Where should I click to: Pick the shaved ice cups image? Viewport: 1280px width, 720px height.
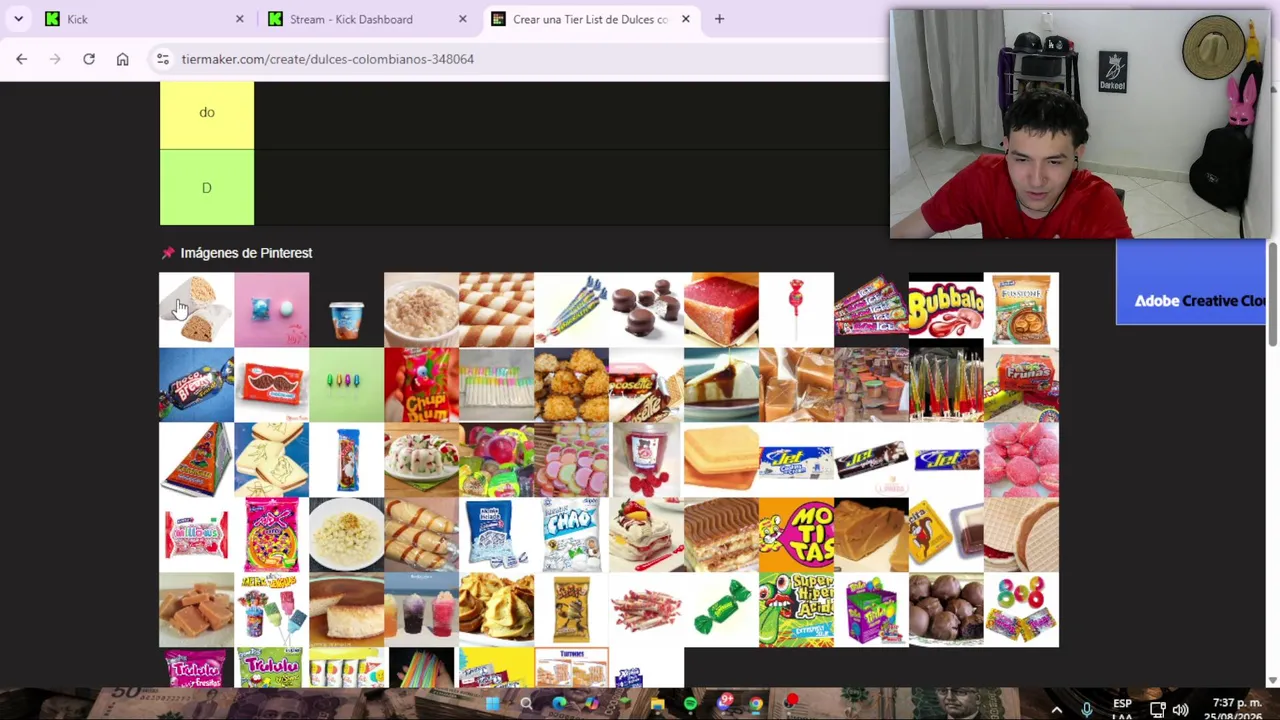[x=421, y=610]
